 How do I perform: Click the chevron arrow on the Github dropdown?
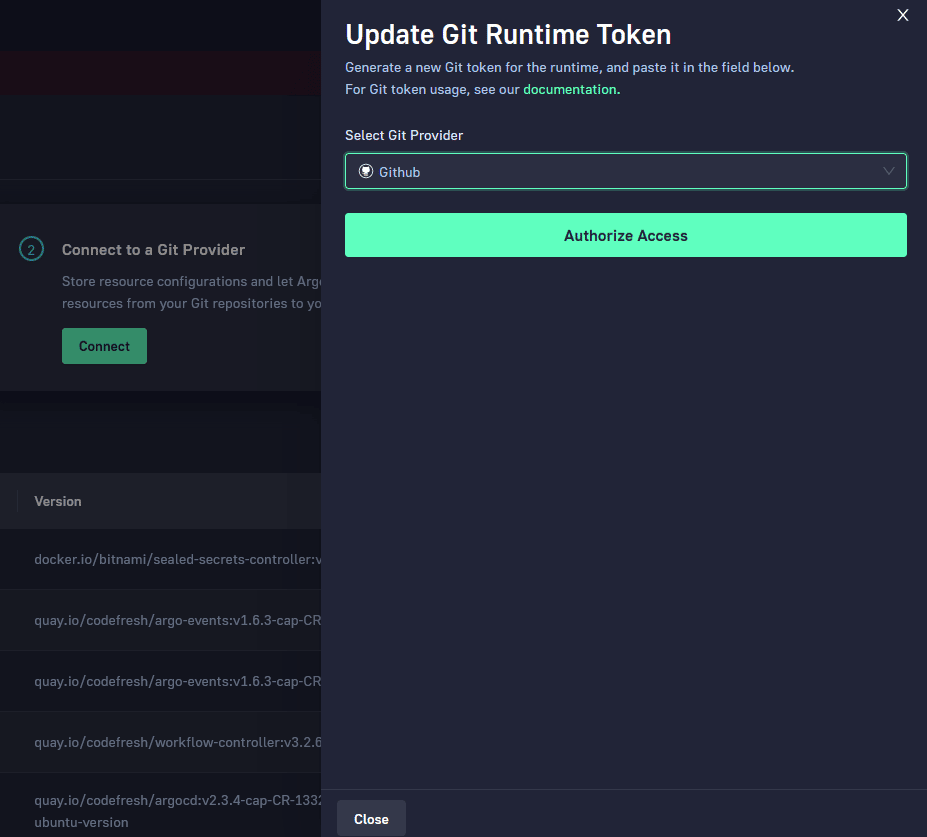pyautogui.click(x=888, y=171)
